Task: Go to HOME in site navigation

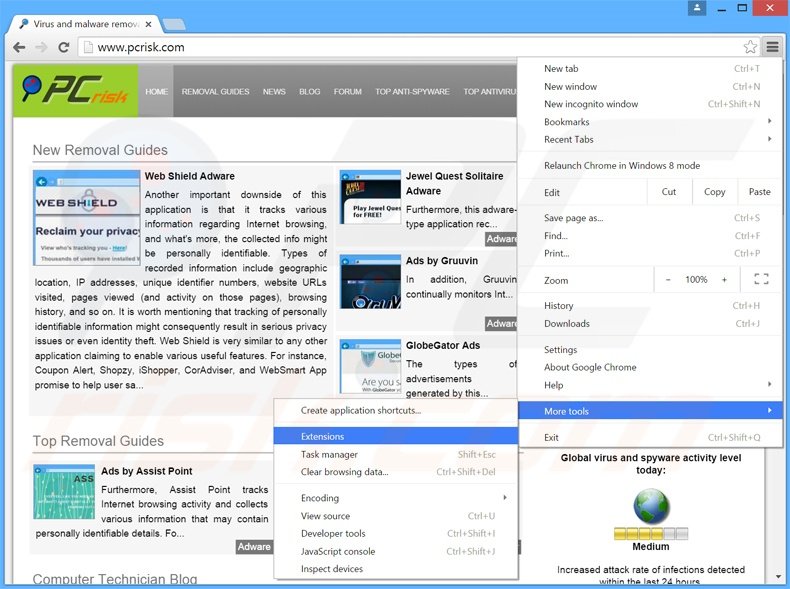Action: (x=156, y=92)
